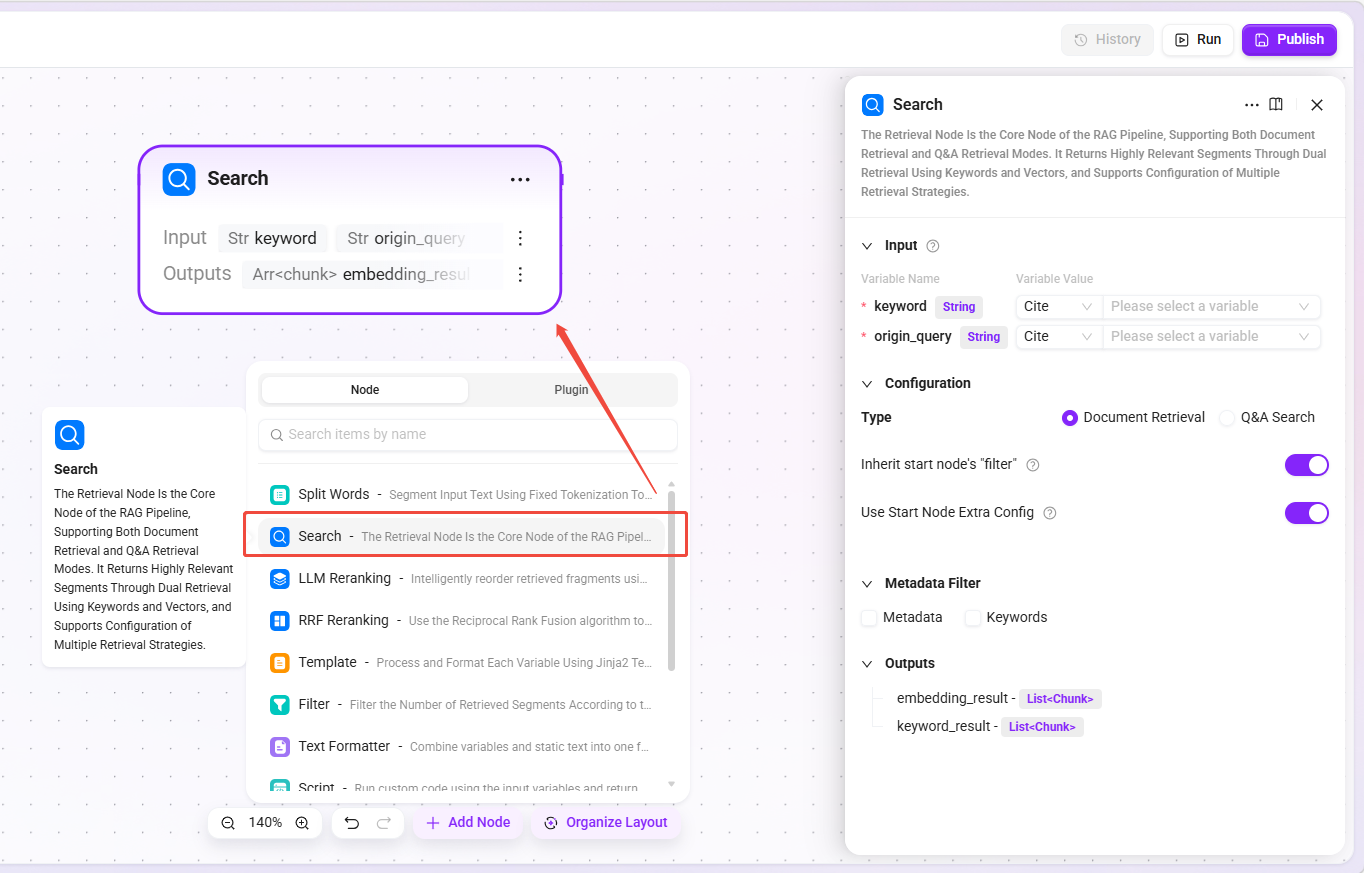Choose Template from node list
This screenshot has height=873, width=1364.
click(462, 662)
